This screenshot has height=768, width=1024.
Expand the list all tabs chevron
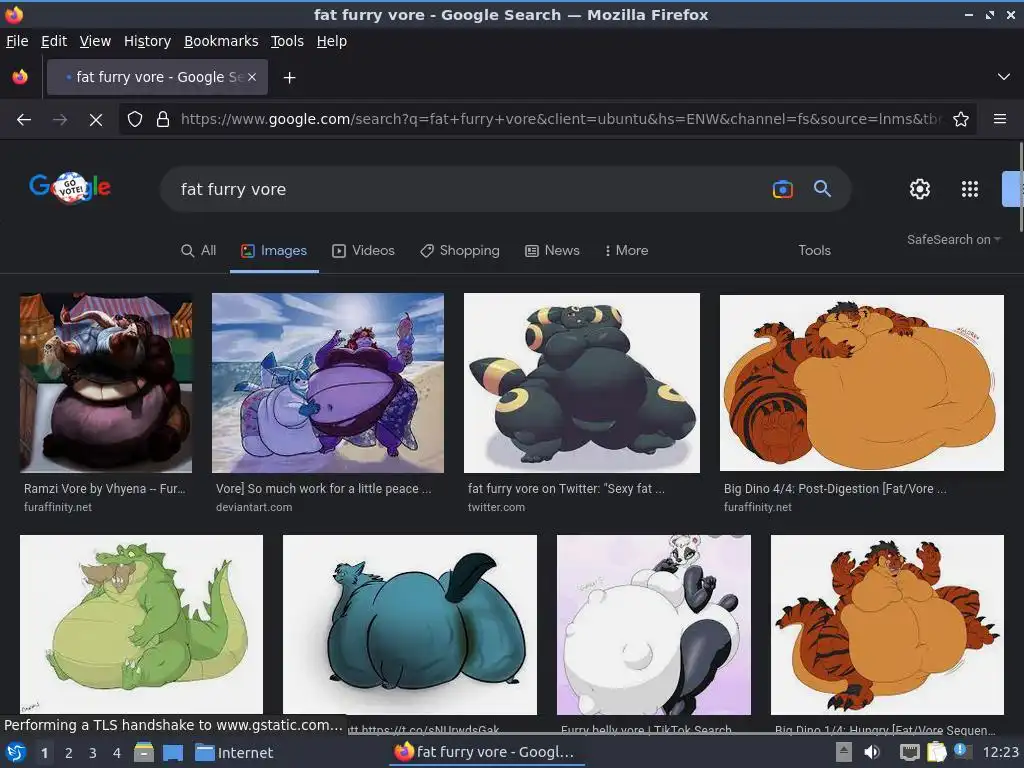[1004, 77]
